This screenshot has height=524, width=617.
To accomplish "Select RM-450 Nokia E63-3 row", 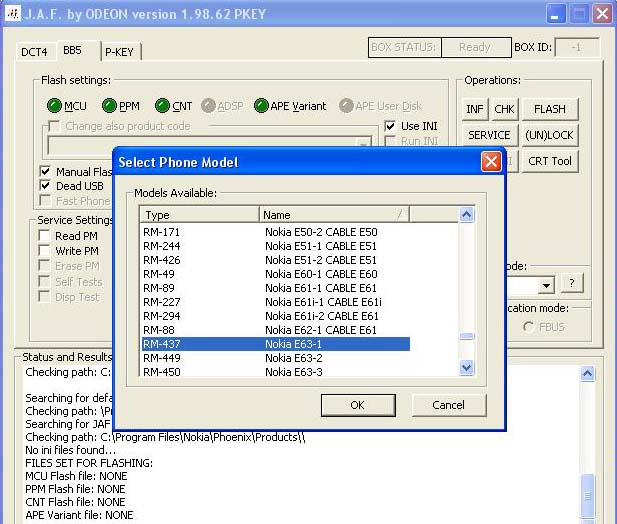I will [275, 372].
